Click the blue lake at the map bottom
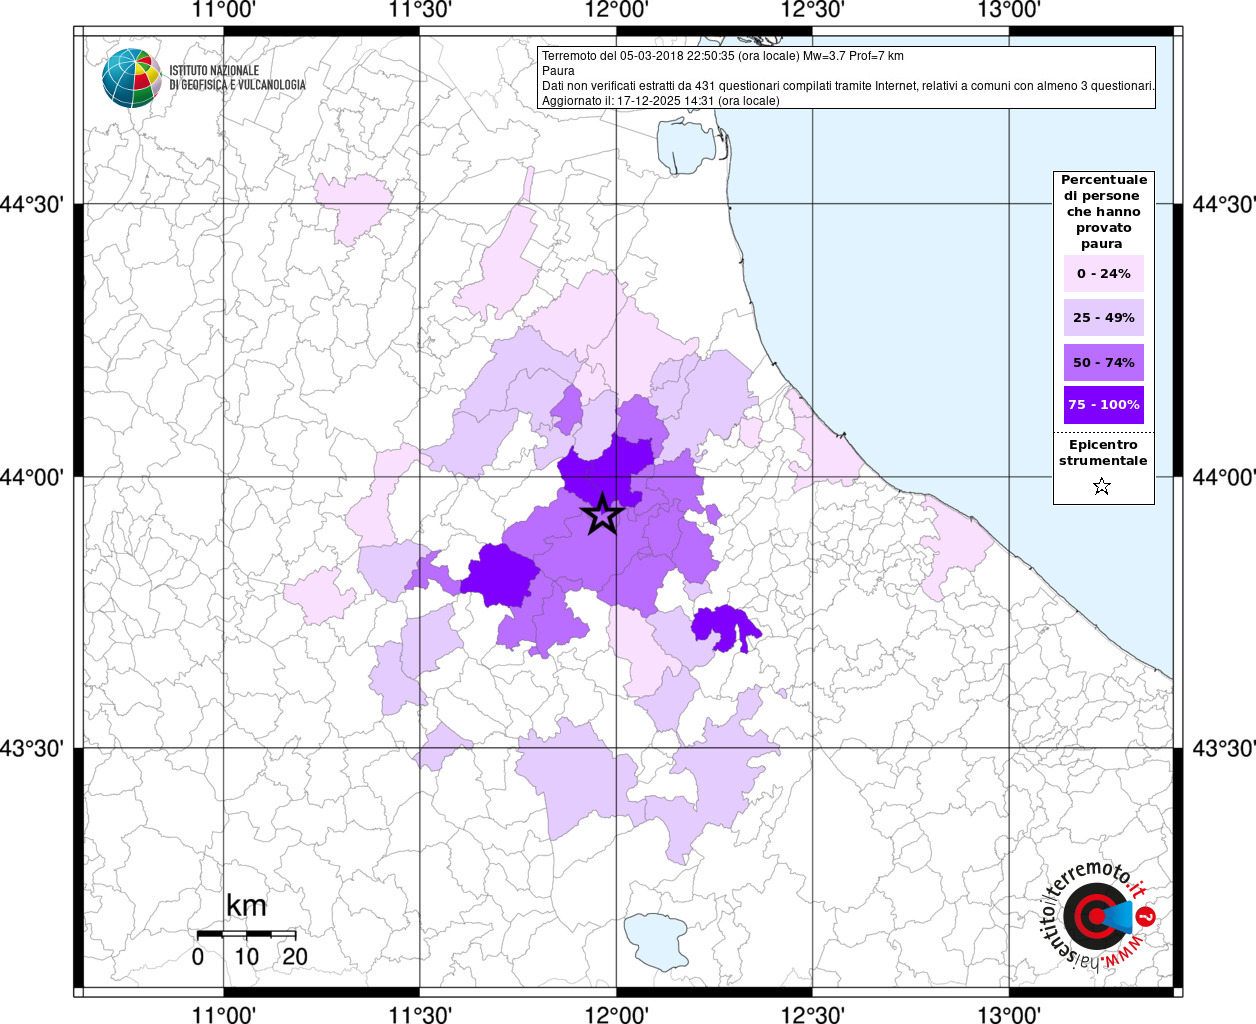Viewport: 1256px width, 1024px height. pyautogui.click(x=655, y=940)
